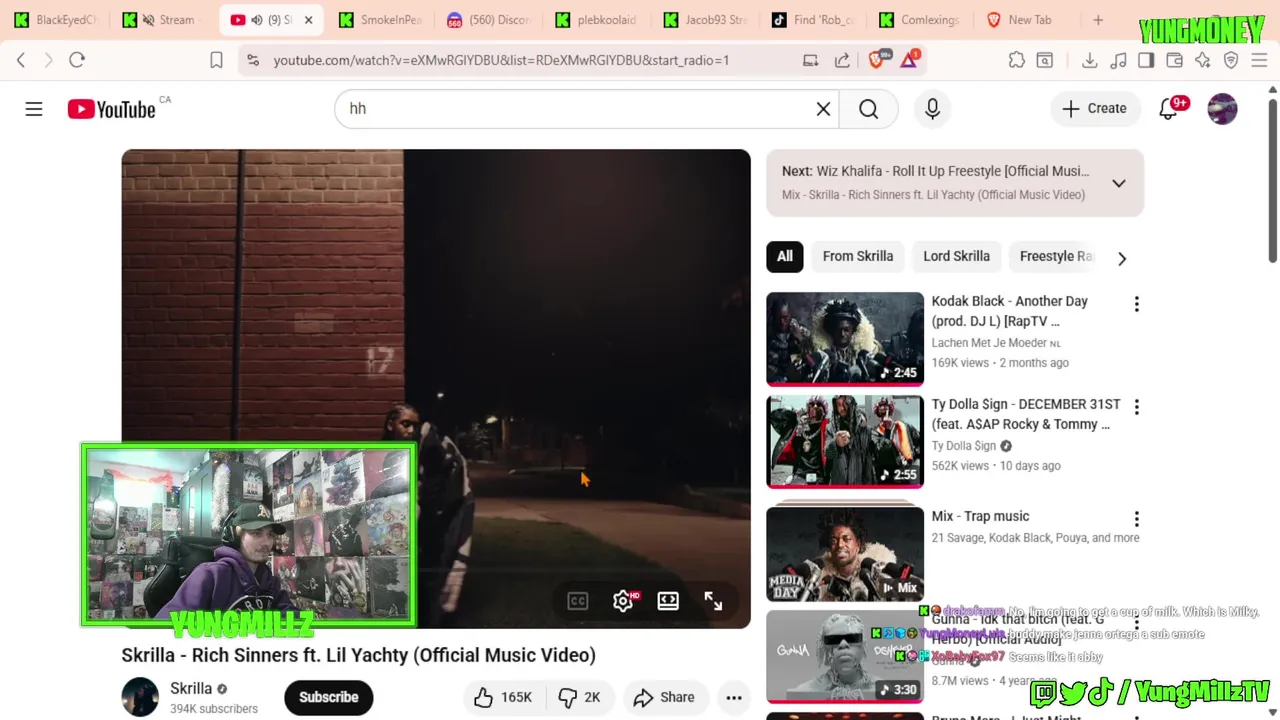Click the Create button

tap(1094, 109)
